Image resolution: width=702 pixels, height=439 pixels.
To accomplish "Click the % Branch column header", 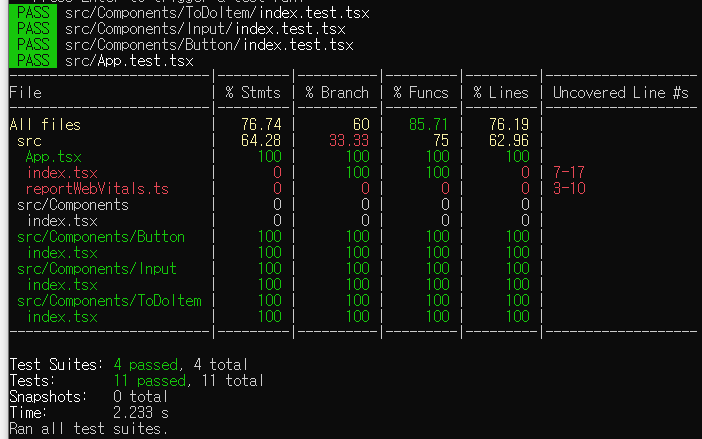I will pos(337,93).
